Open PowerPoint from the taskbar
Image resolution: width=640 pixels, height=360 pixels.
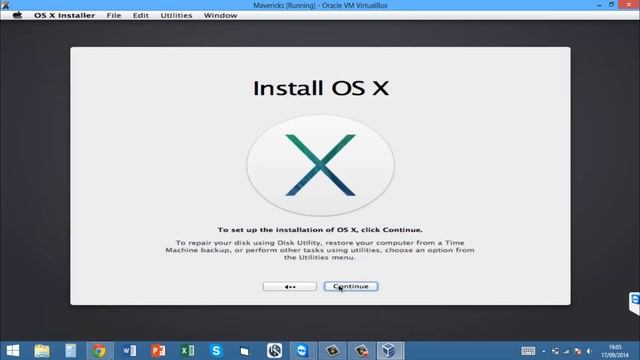(158, 351)
